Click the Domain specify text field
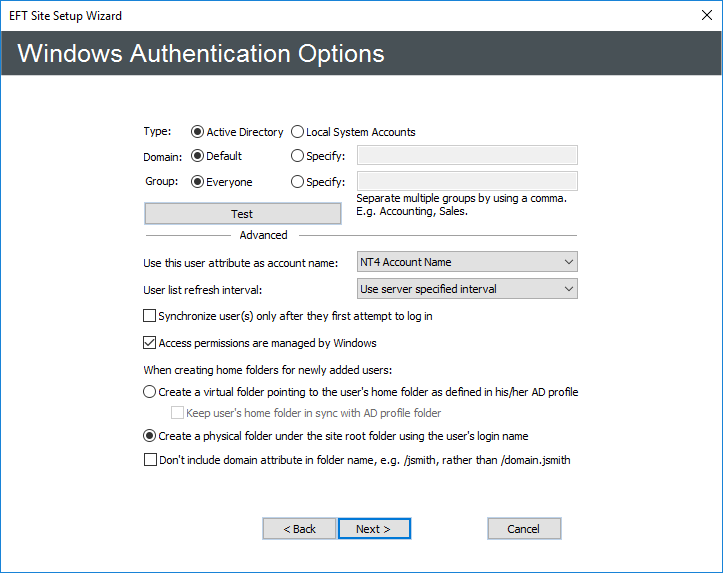The width and height of the screenshot is (723, 573). [467, 155]
